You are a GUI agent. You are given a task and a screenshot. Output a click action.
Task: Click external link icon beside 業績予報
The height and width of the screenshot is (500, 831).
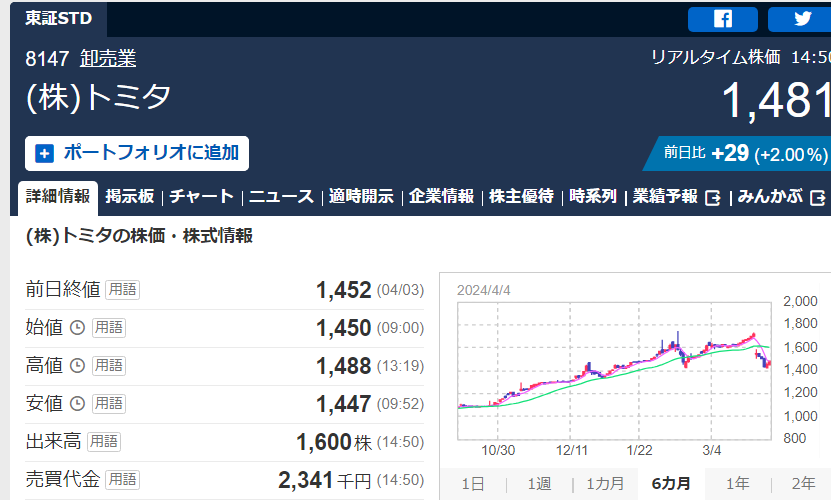(x=713, y=198)
